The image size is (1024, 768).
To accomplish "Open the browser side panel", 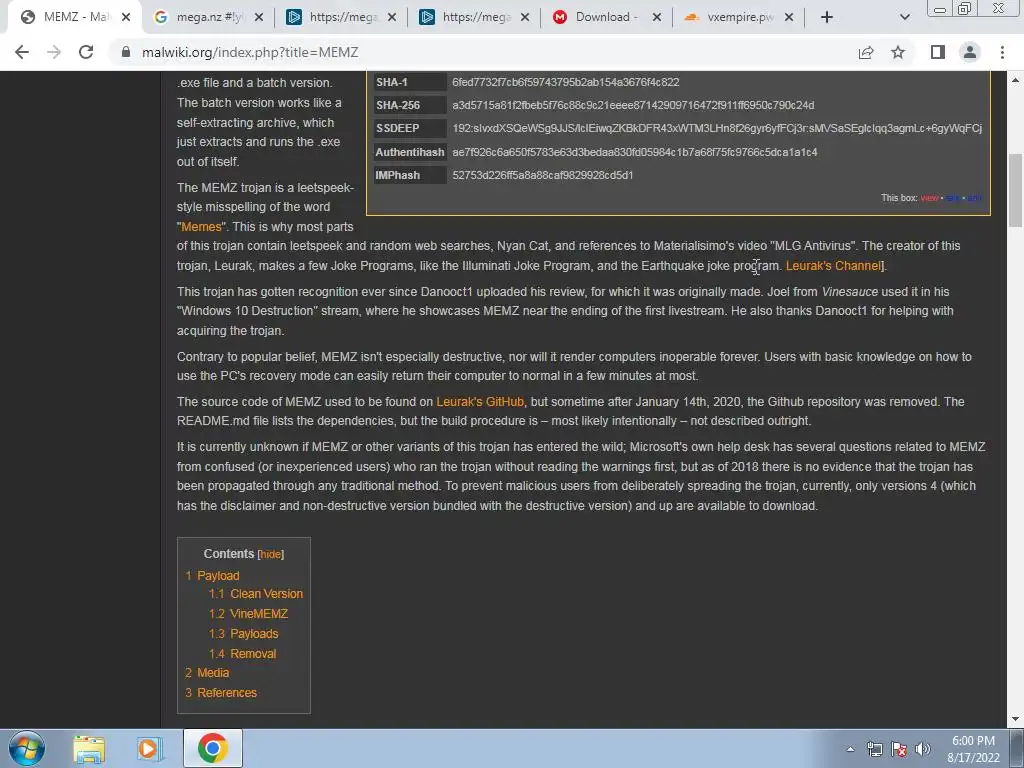I will click(938, 52).
